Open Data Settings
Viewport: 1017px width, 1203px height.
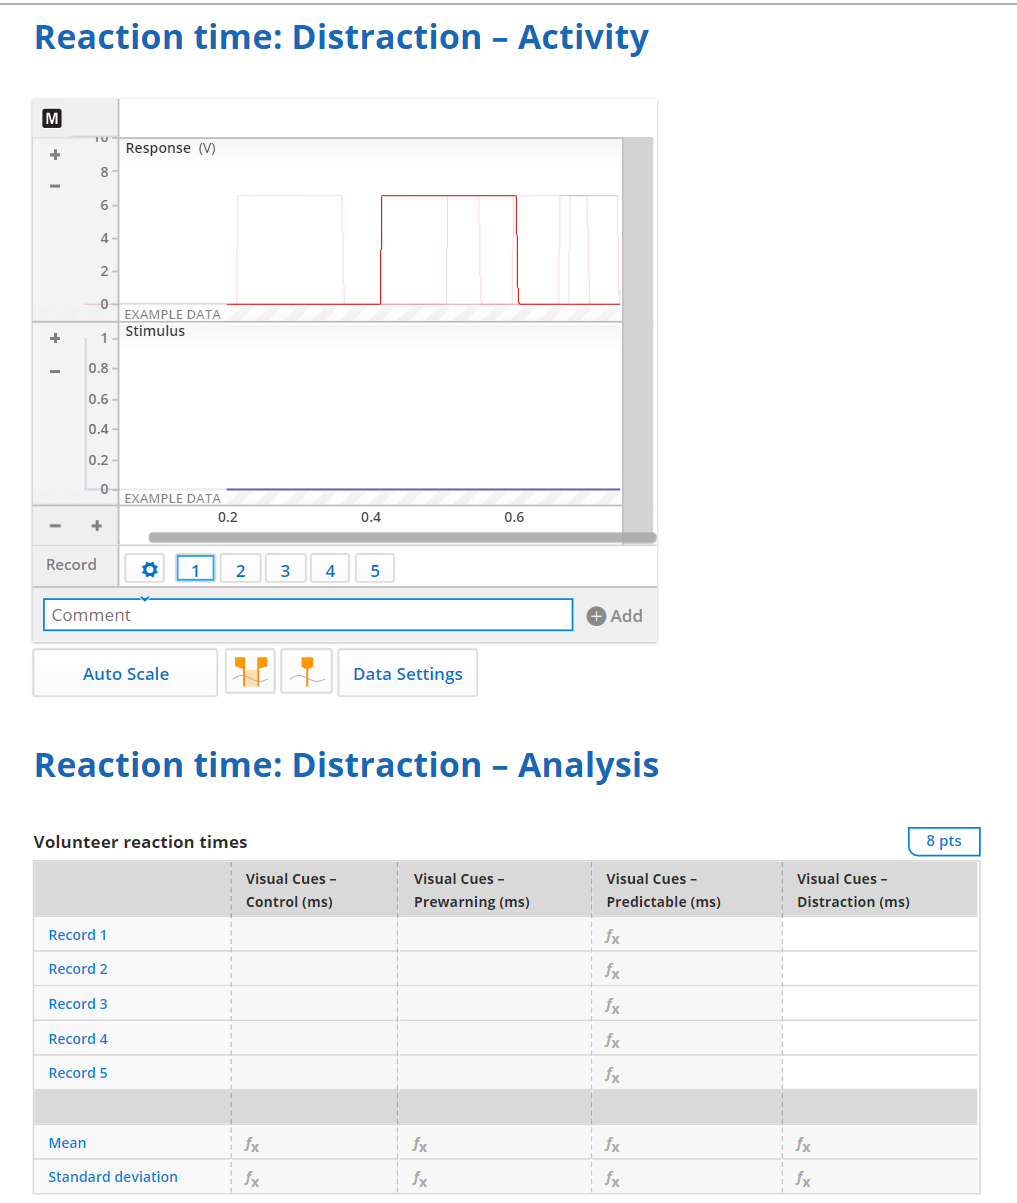[407, 673]
